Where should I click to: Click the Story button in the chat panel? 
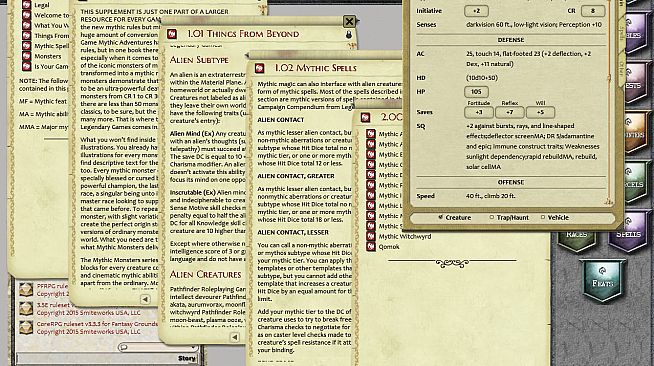(186, 358)
